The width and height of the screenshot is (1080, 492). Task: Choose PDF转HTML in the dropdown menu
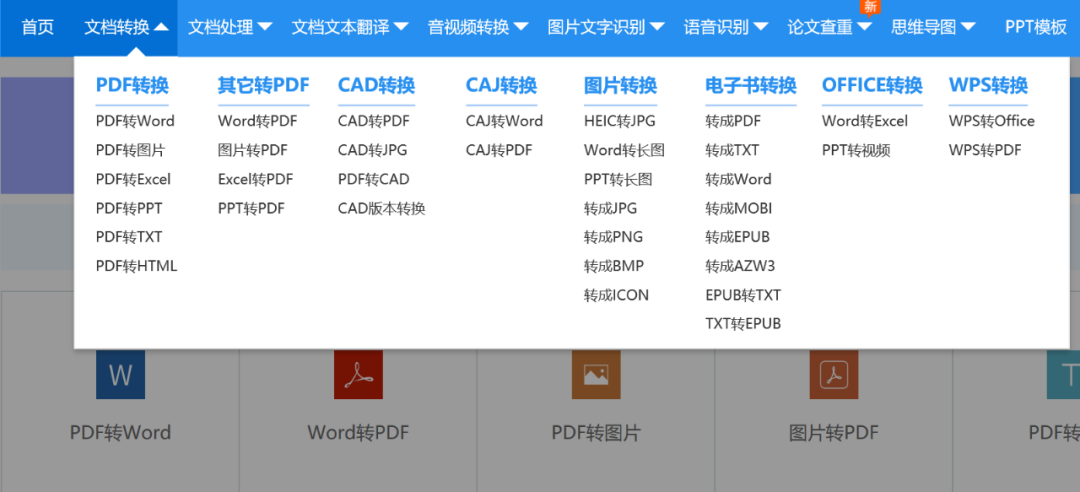tap(136, 266)
